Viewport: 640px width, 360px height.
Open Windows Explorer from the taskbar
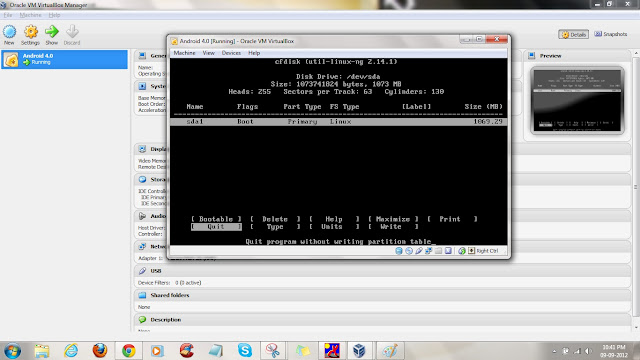42,351
